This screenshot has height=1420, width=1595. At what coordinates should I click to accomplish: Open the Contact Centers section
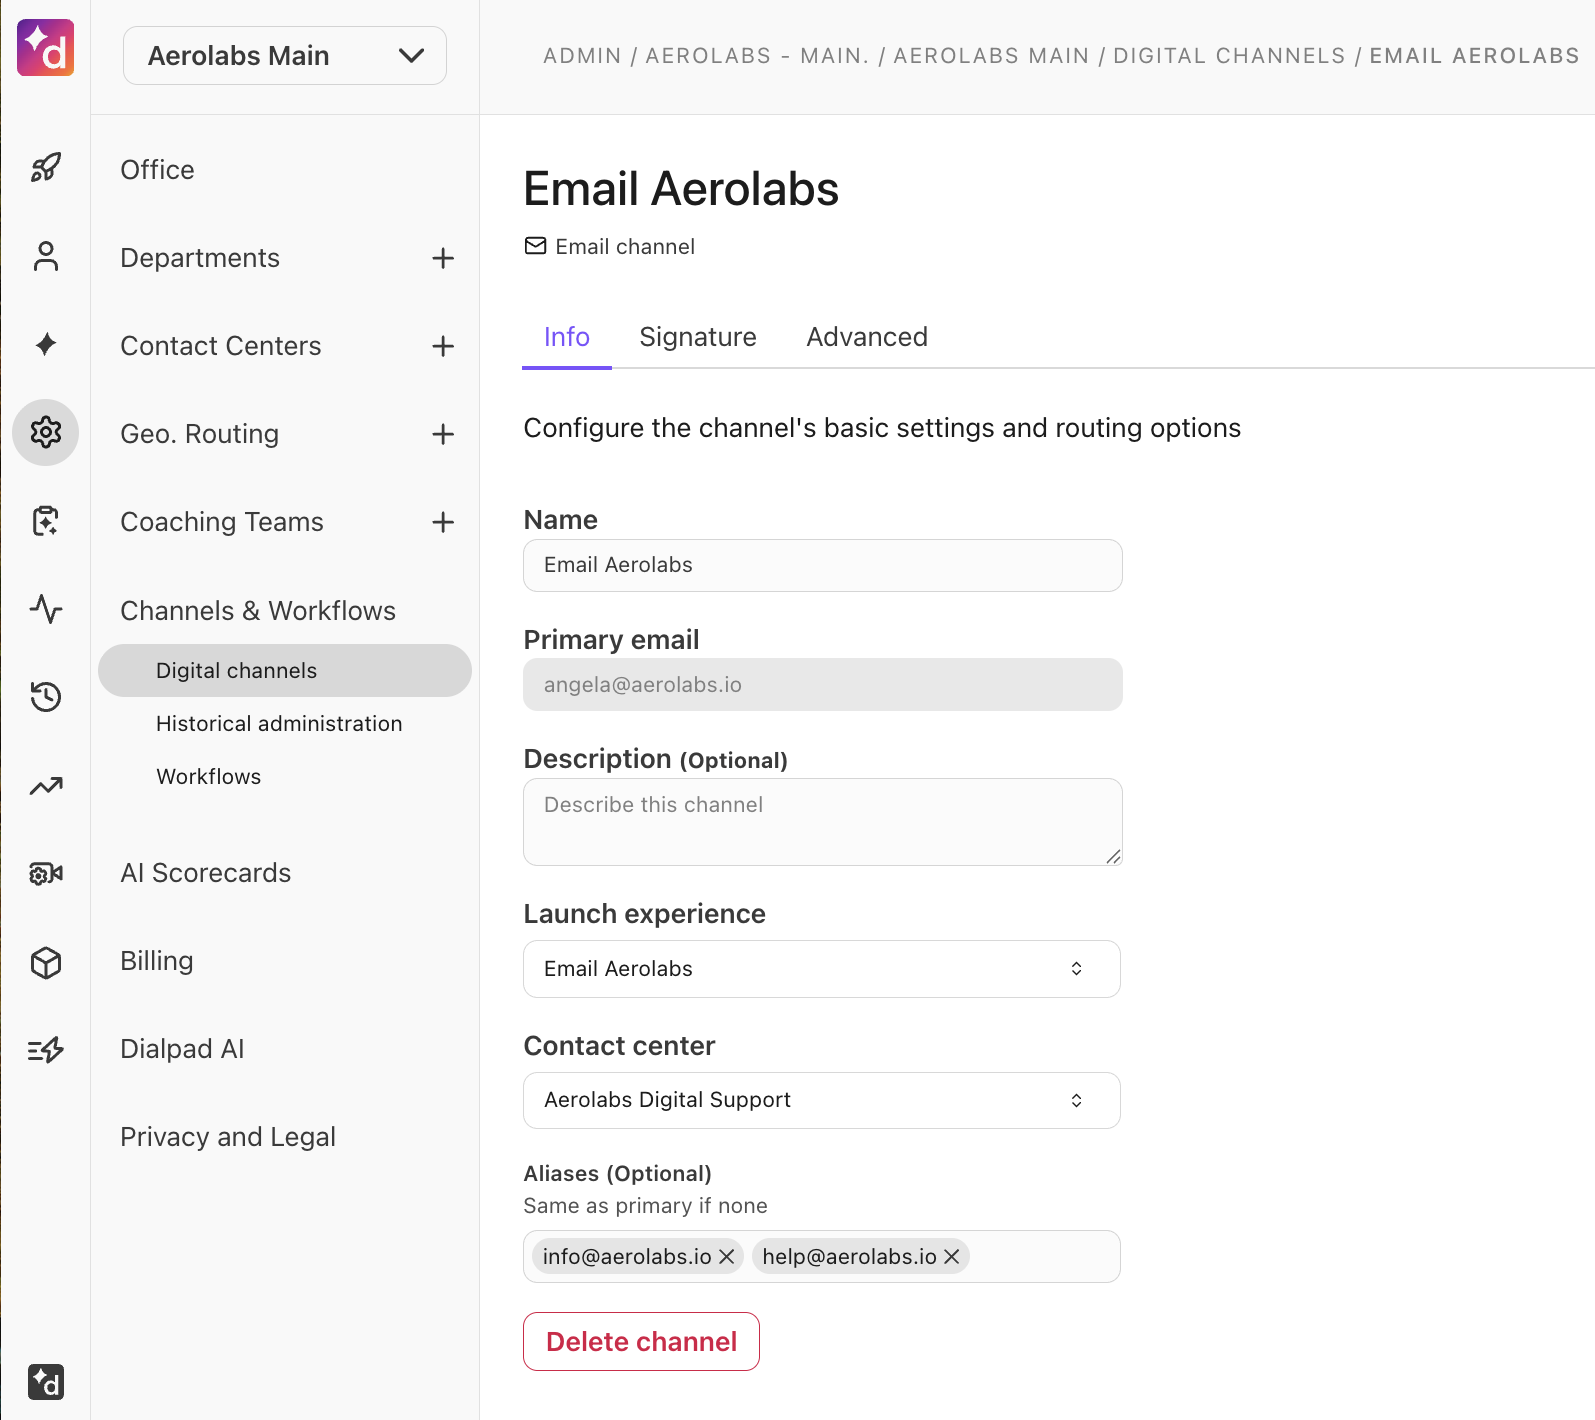(221, 346)
